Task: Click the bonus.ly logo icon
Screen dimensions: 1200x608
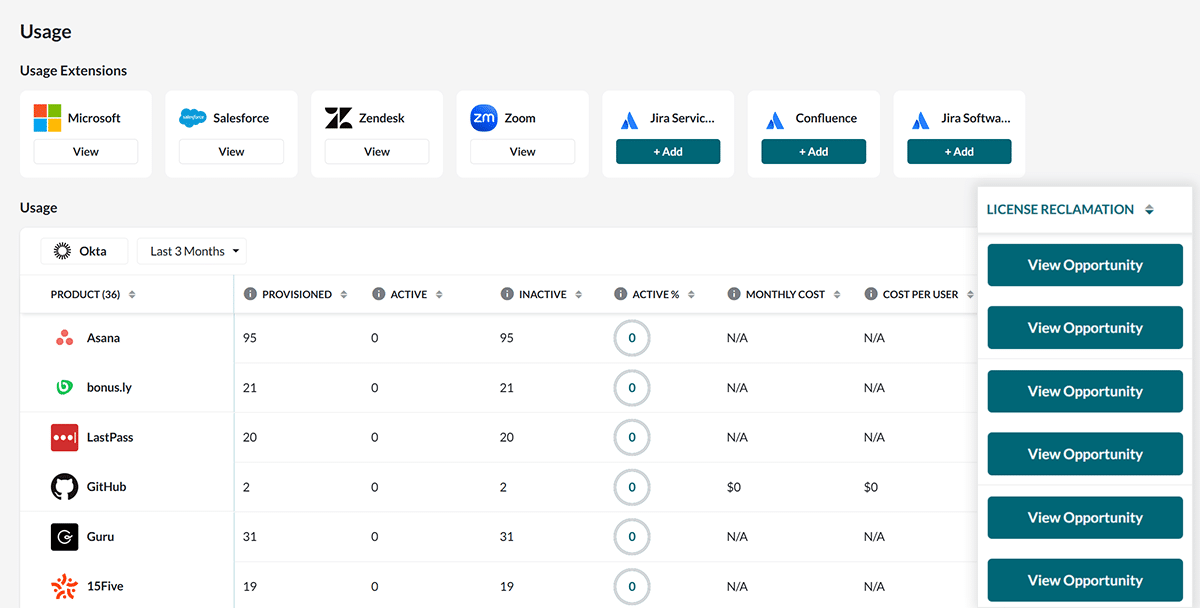Action: 64,387
